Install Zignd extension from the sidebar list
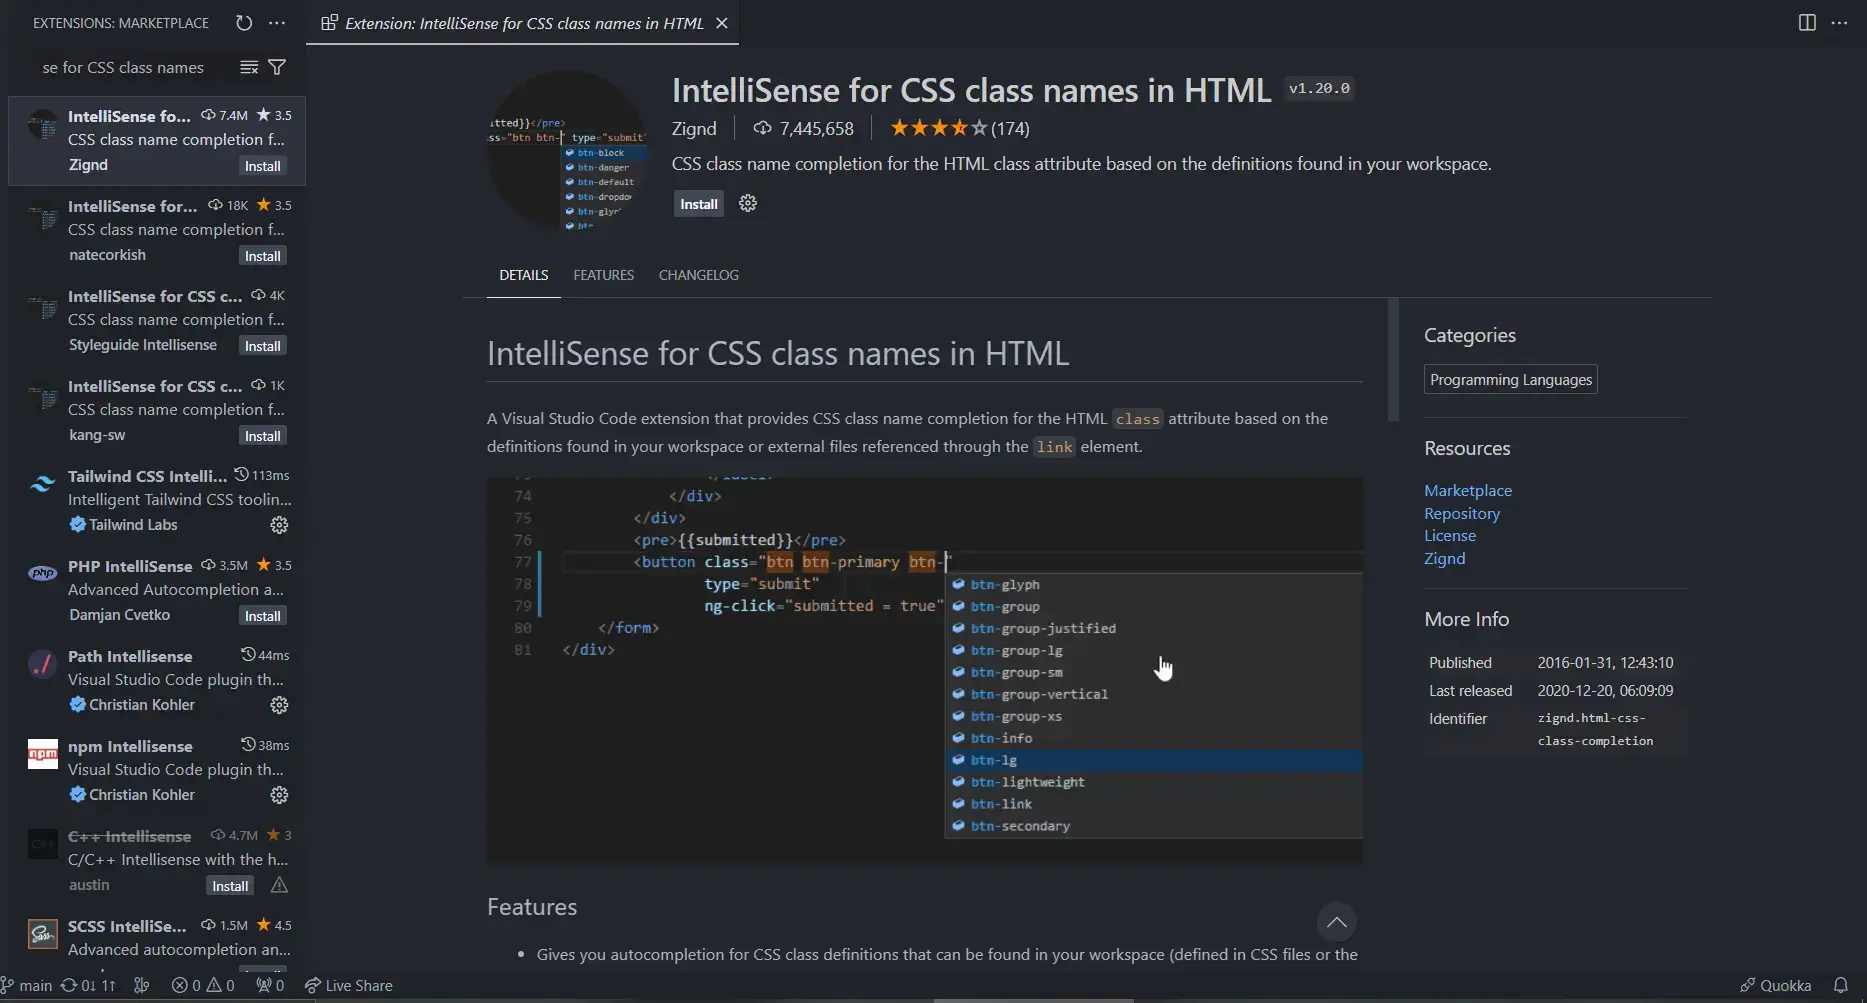 263,166
